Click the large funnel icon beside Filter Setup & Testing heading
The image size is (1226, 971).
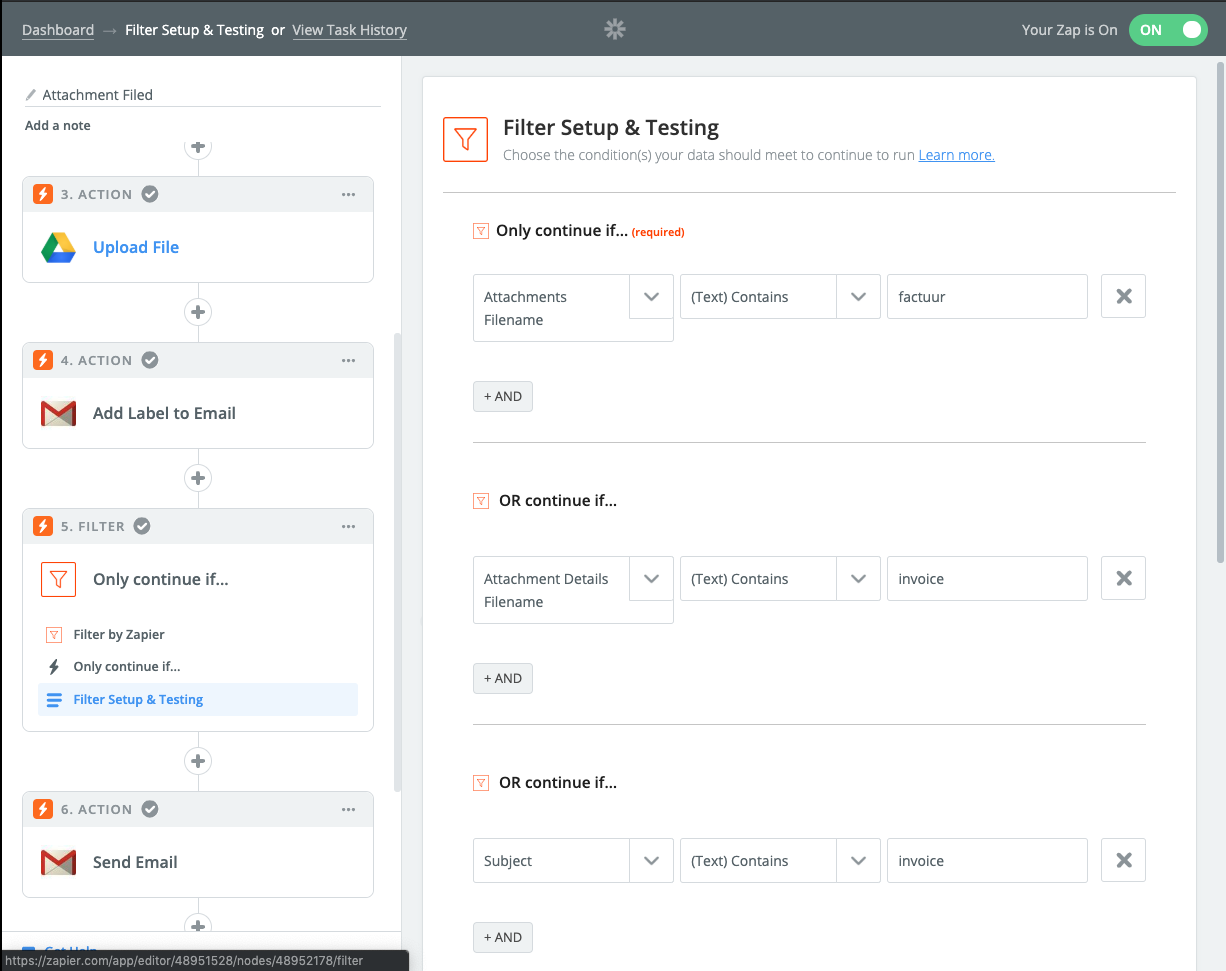click(465, 139)
